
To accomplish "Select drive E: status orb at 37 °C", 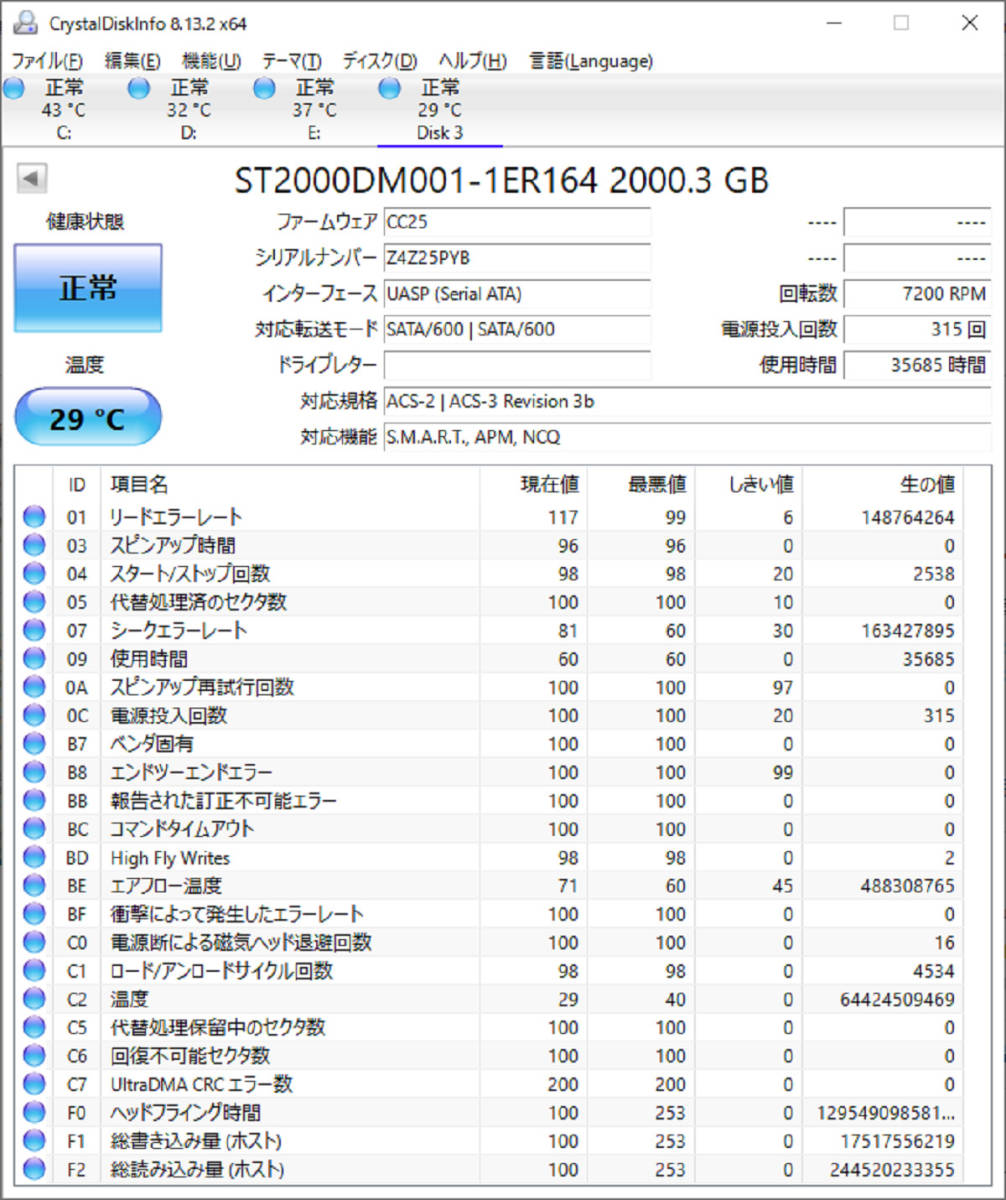I will (x=264, y=89).
